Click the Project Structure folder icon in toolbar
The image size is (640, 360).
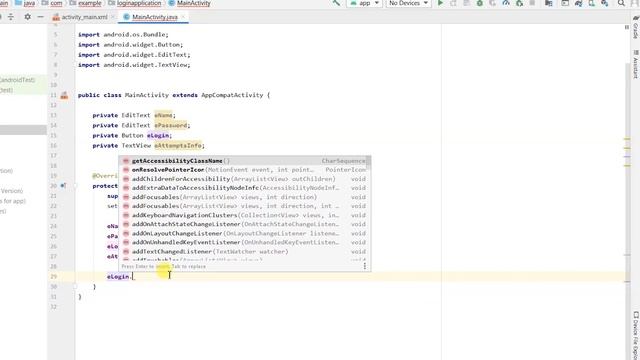tap(549, 3)
